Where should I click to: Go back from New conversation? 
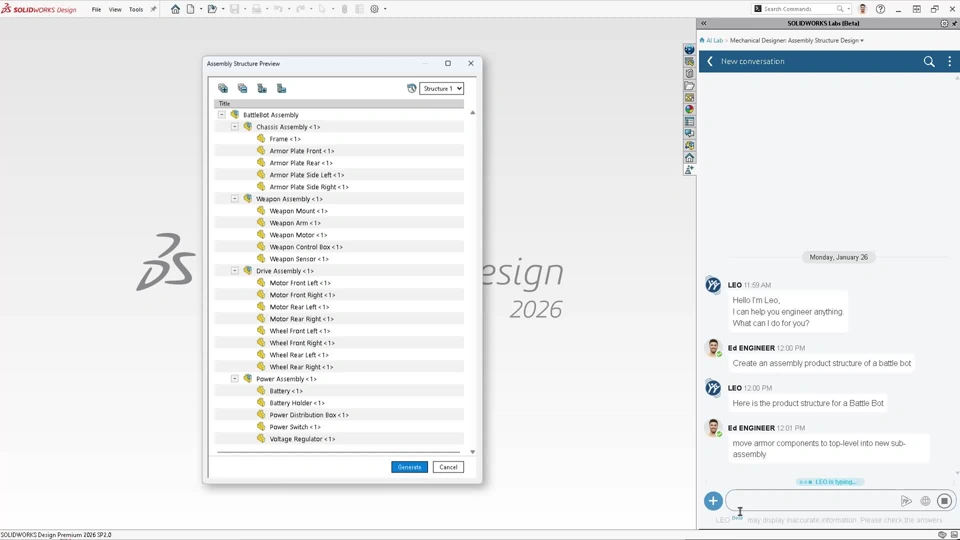pos(710,61)
